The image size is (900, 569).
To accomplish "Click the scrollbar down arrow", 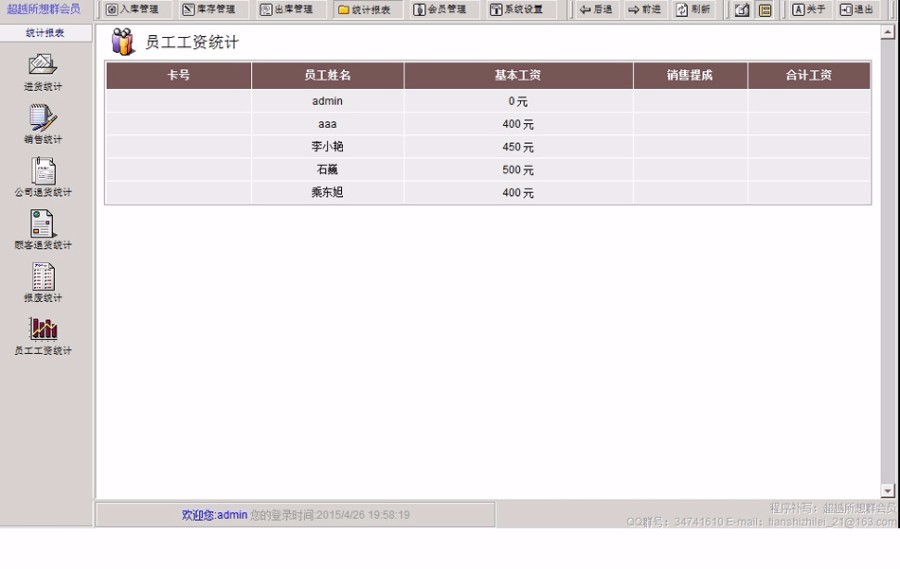I will tap(887, 491).
